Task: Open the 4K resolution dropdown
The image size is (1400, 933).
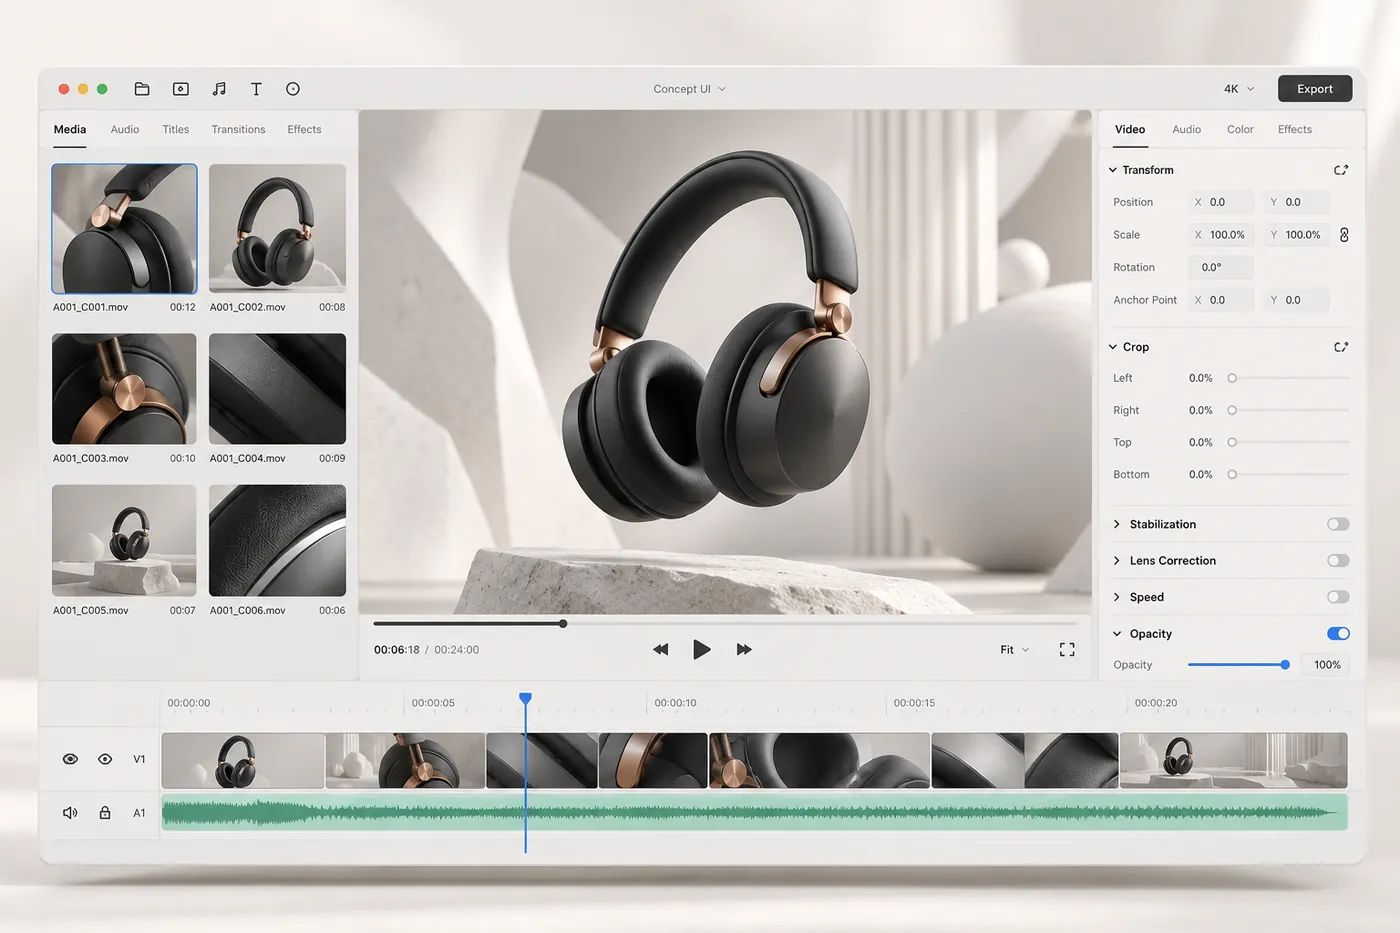Action: pos(1239,89)
